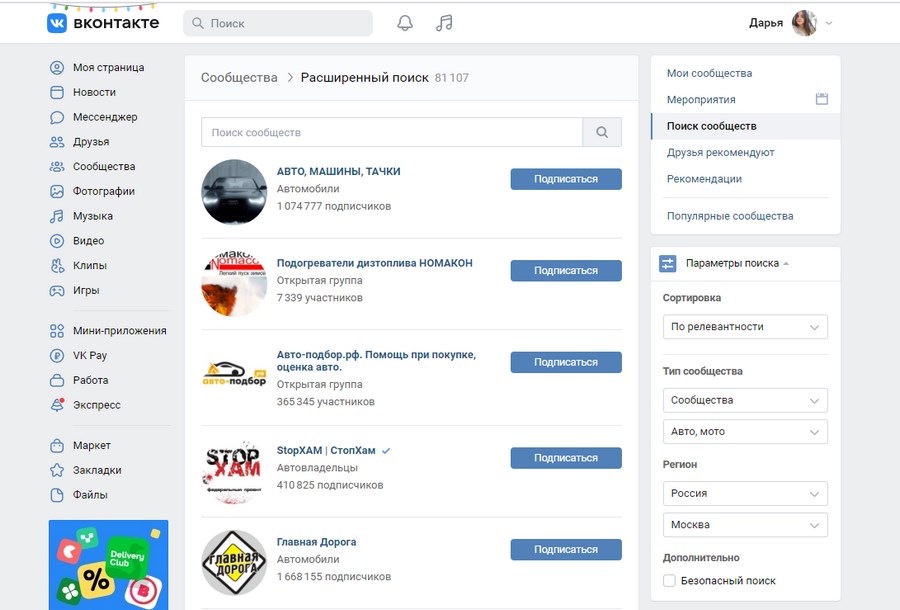Open StopXAM community avatar
This screenshot has width=900, height=610.
234,471
